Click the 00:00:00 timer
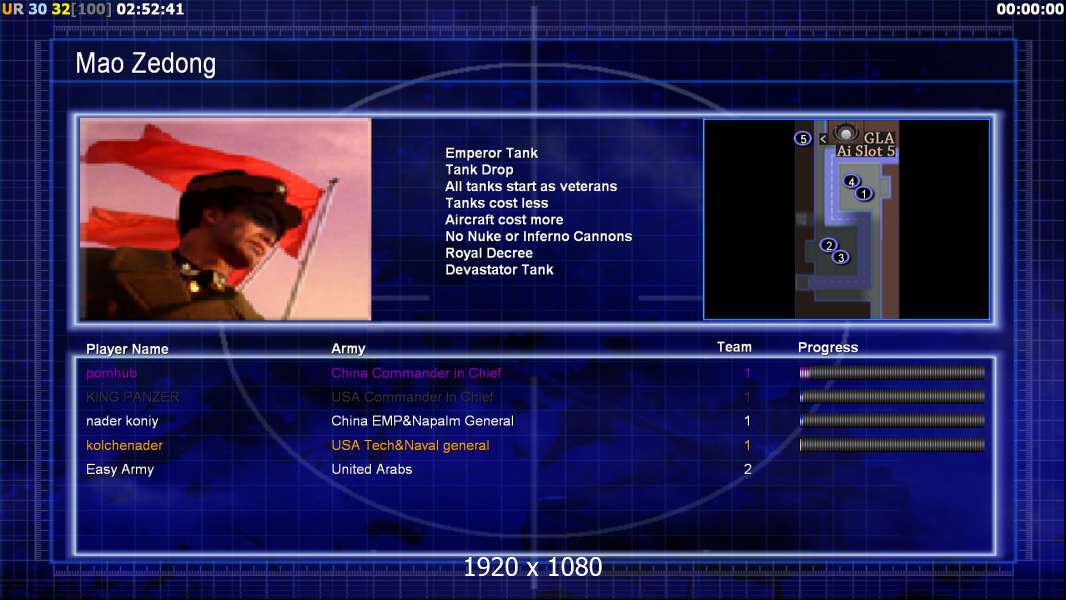 1030,10
